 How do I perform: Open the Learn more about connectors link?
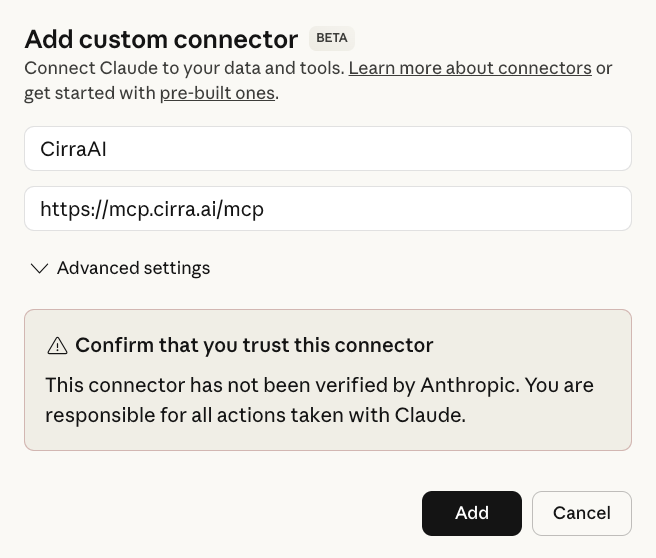470,68
